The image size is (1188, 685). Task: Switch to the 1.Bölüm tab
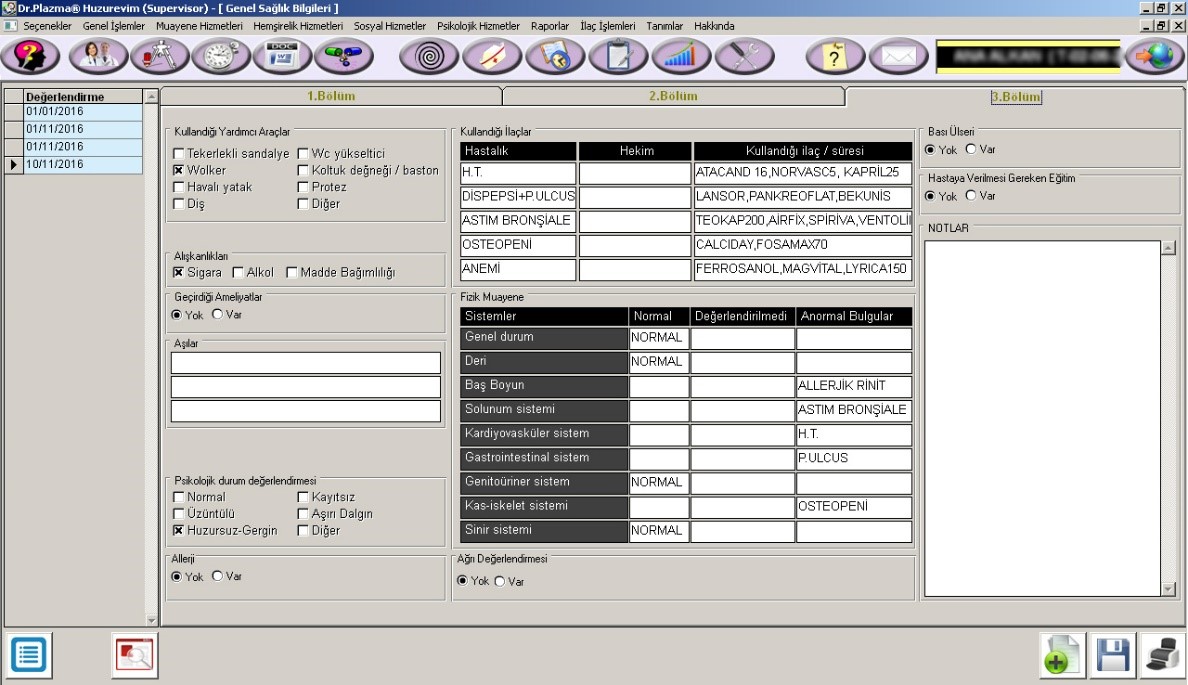(331, 96)
